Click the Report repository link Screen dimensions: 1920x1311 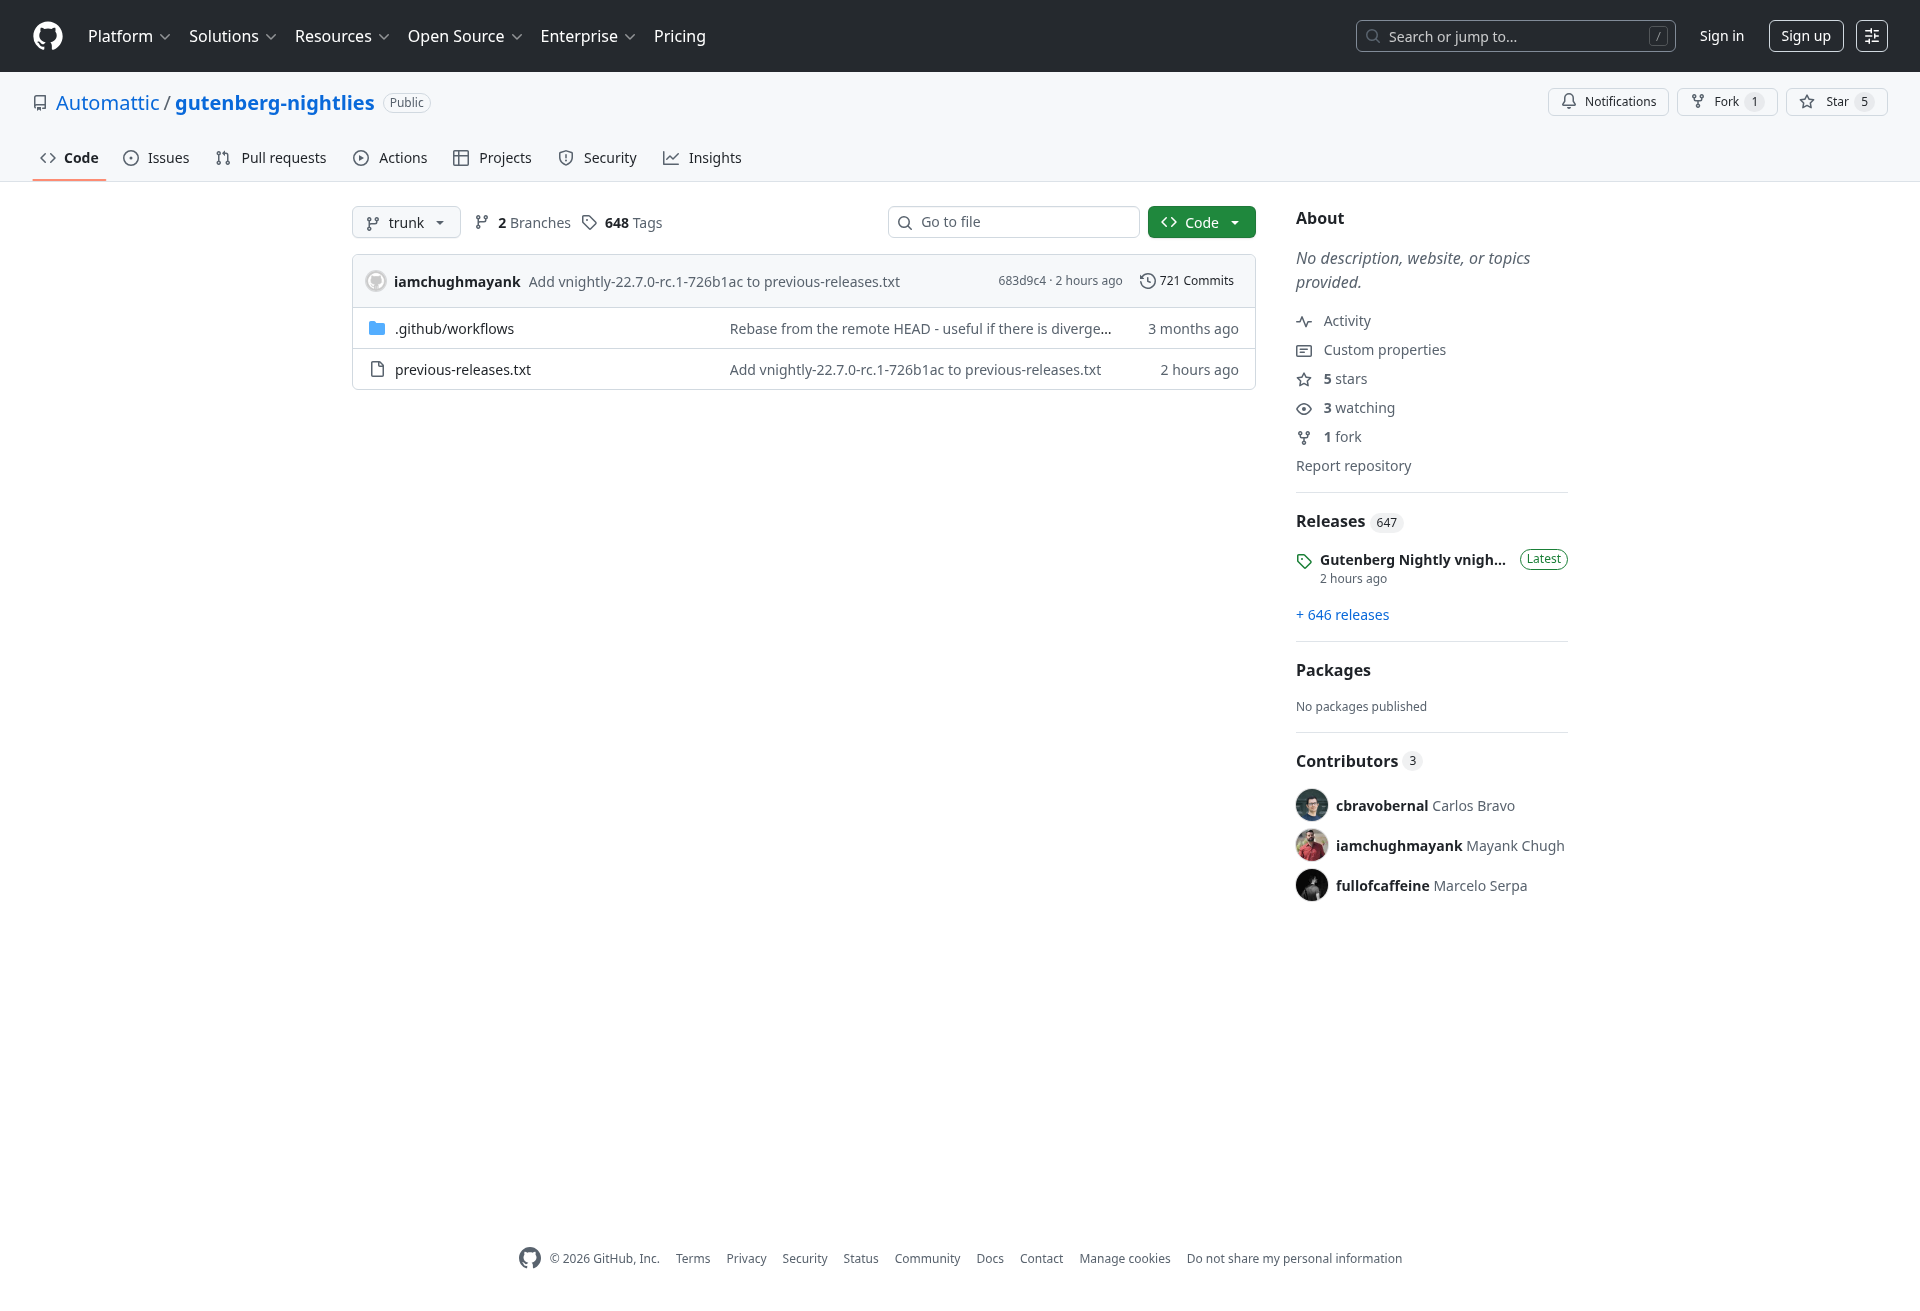click(1353, 466)
